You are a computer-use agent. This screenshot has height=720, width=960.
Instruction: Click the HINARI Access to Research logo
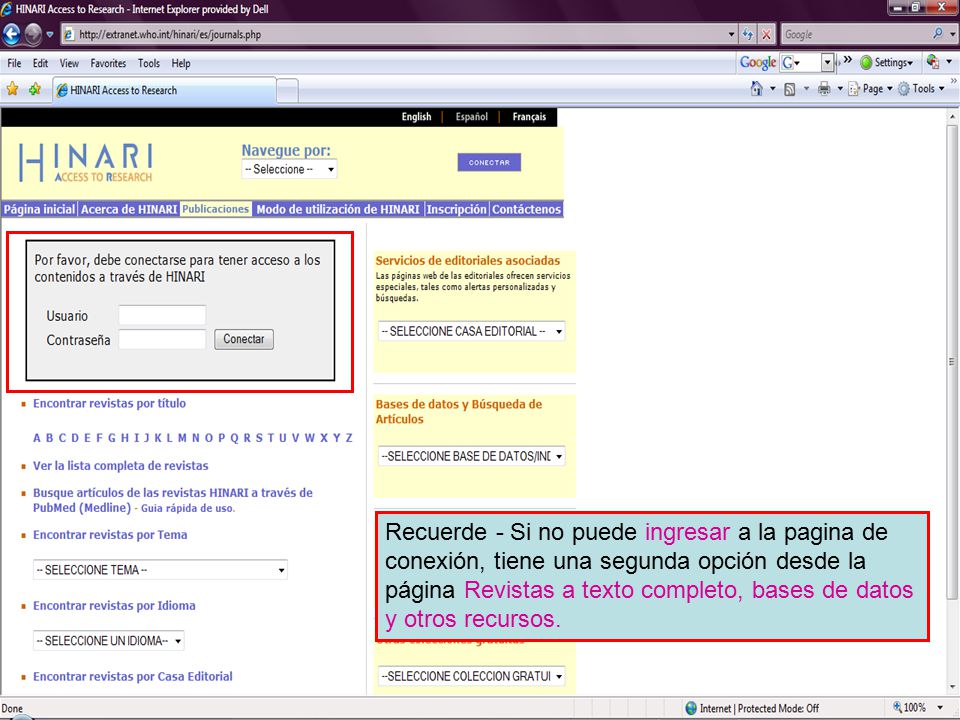86,163
